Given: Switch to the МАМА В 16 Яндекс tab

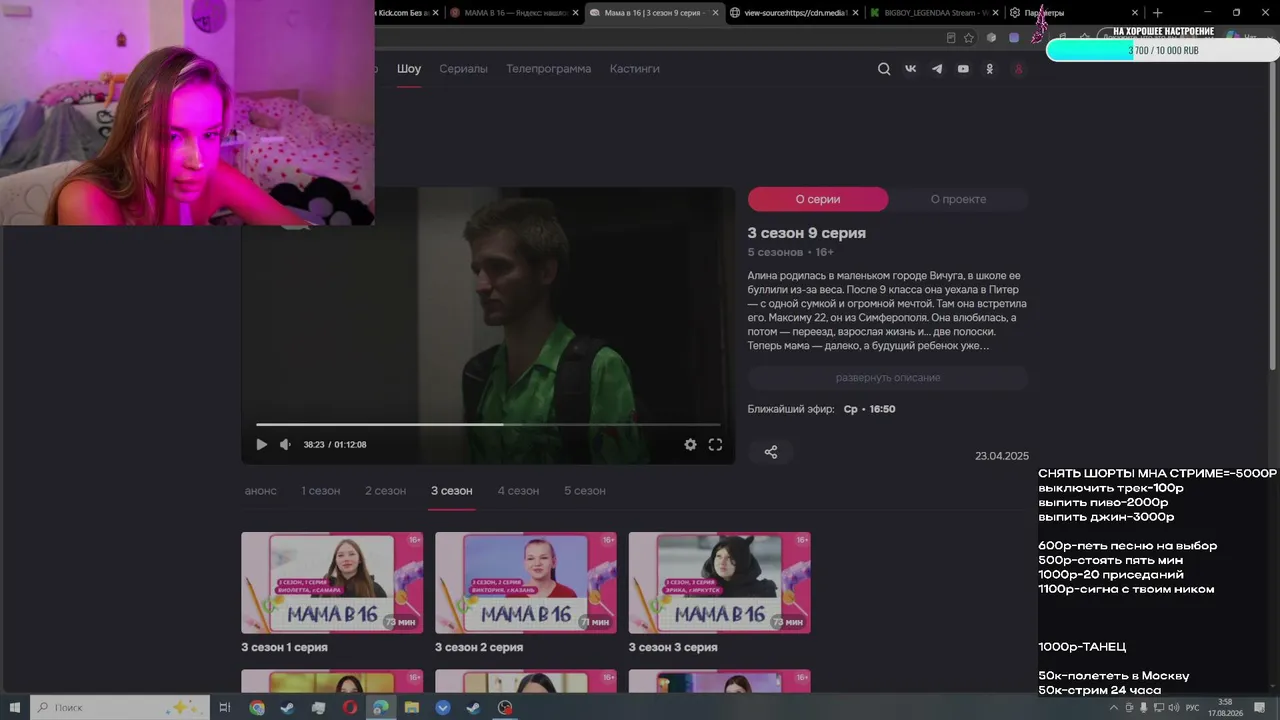Looking at the screenshot, I should 514,13.
